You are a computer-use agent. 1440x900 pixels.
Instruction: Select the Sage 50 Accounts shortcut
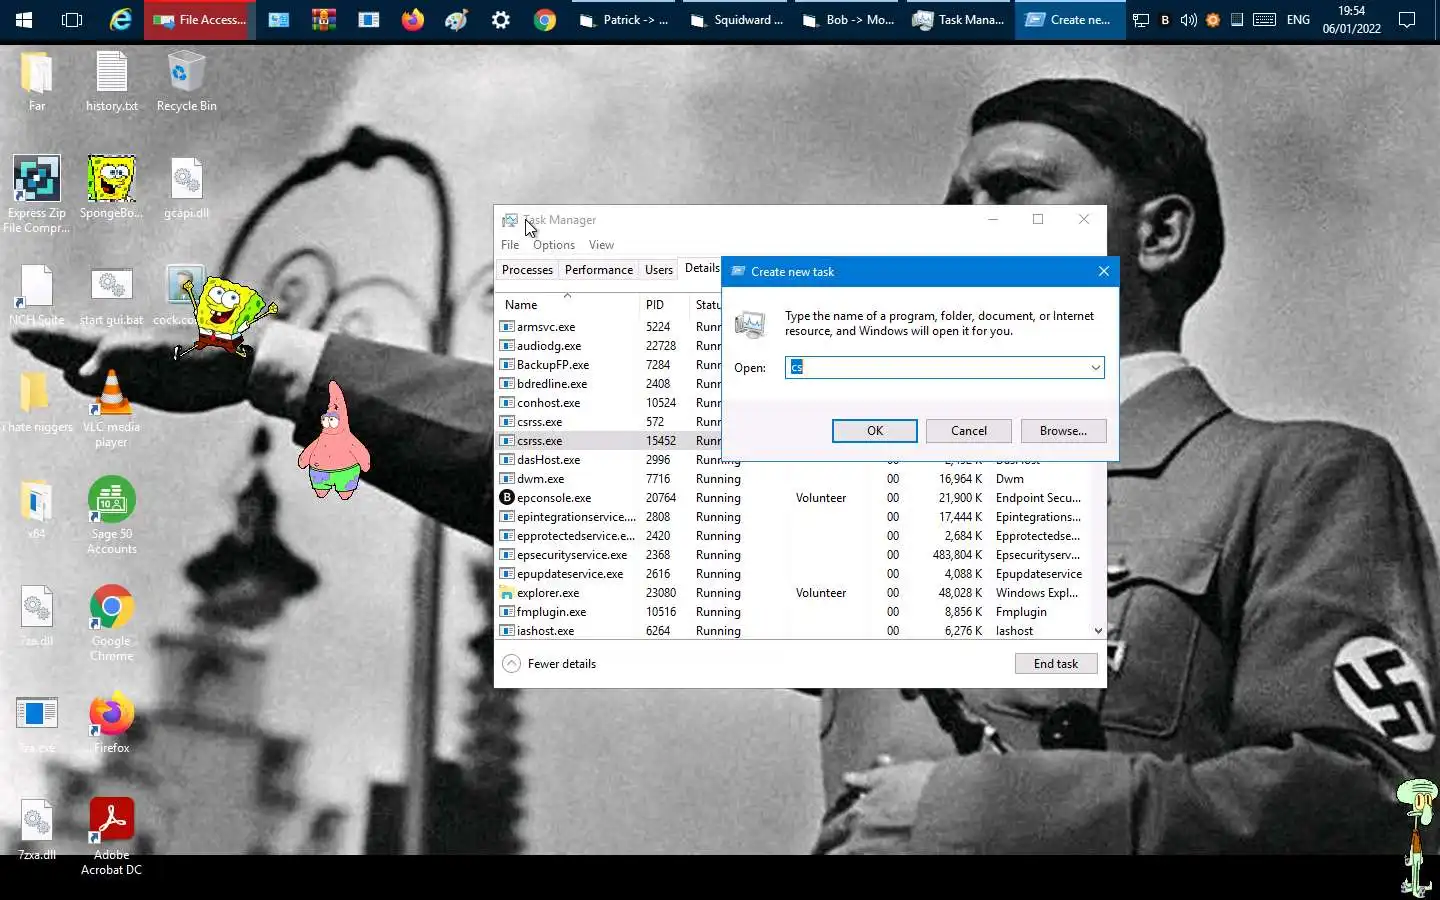click(111, 516)
